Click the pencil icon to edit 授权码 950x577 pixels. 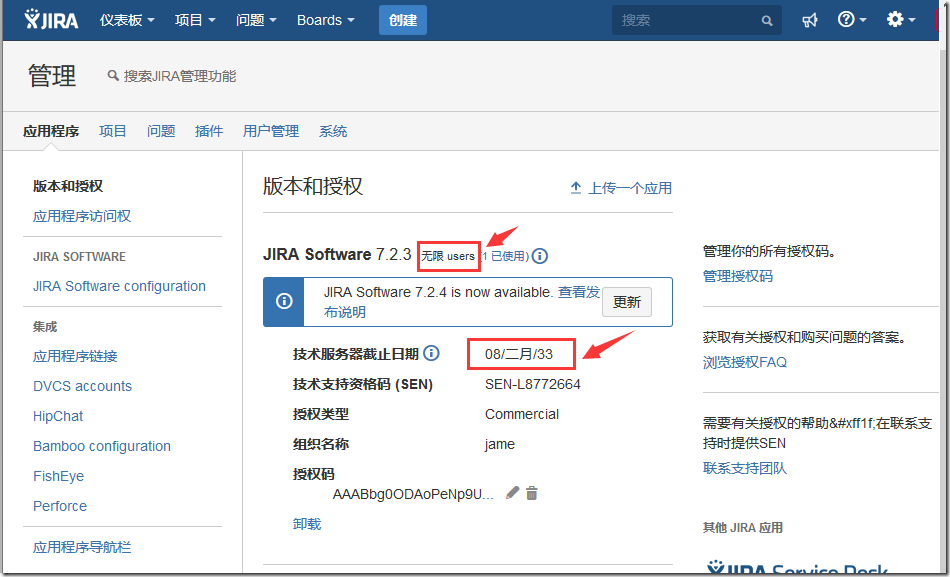tap(513, 493)
